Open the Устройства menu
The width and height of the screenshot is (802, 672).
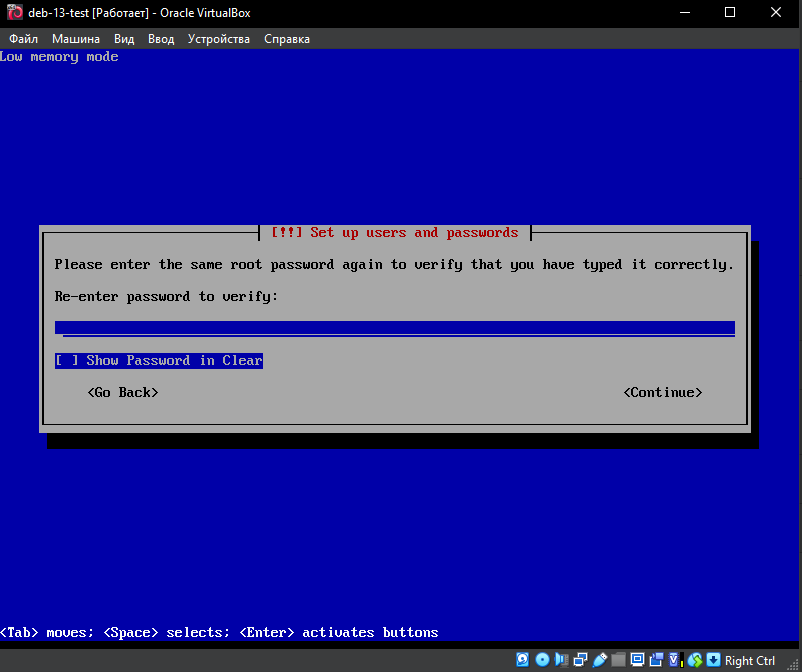click(219, 39)
